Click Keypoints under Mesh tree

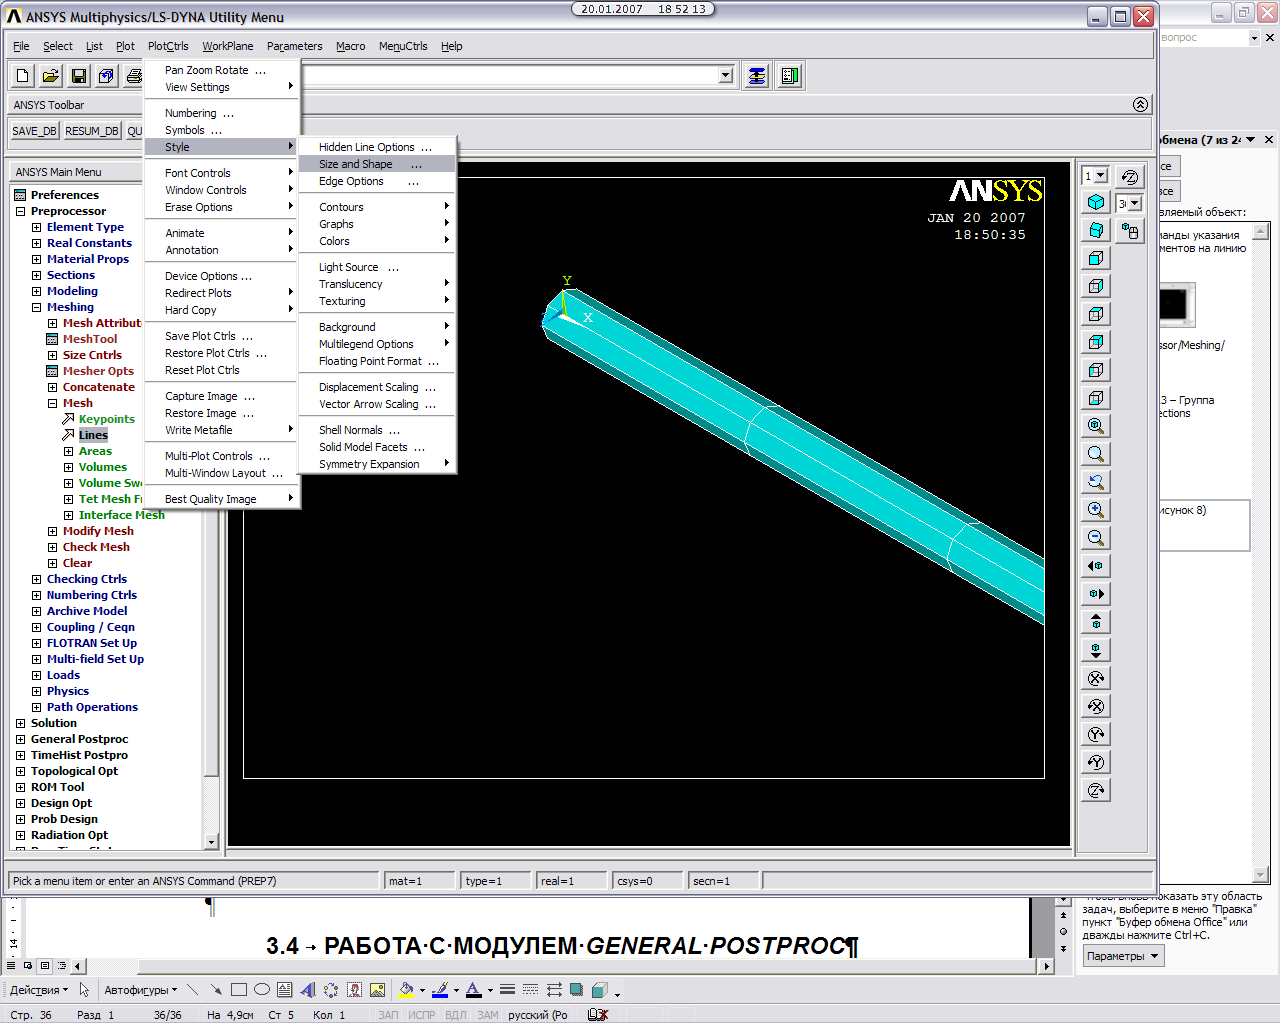[106, 419]
